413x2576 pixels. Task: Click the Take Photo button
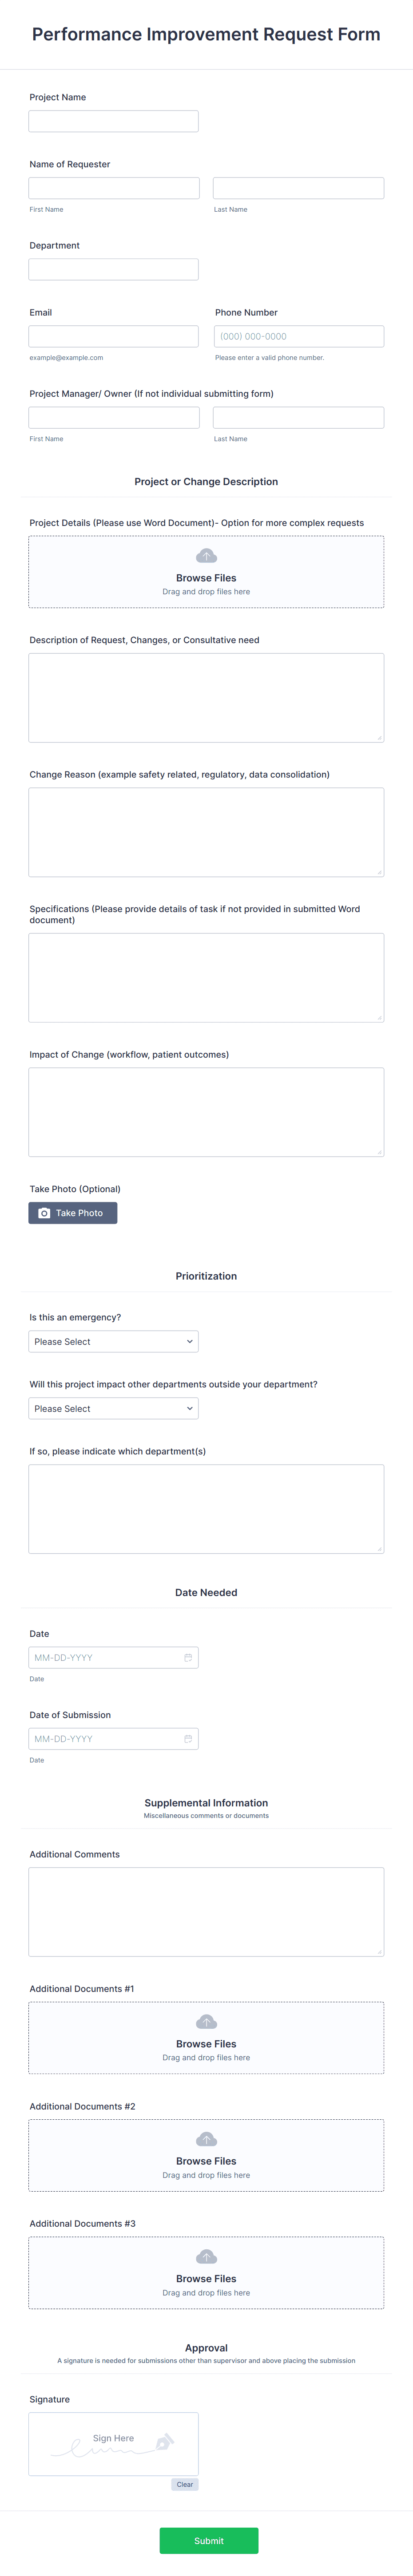click(72, 1212)
